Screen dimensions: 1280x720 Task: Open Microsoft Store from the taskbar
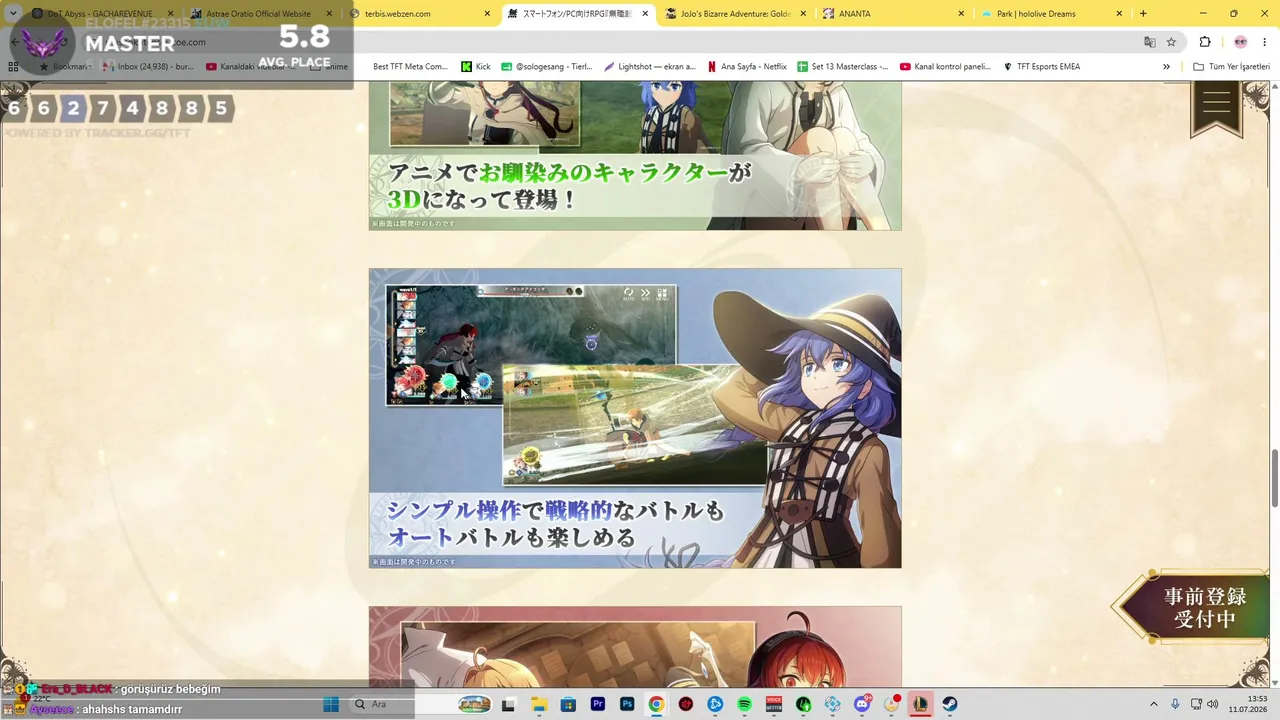[569, 704]
